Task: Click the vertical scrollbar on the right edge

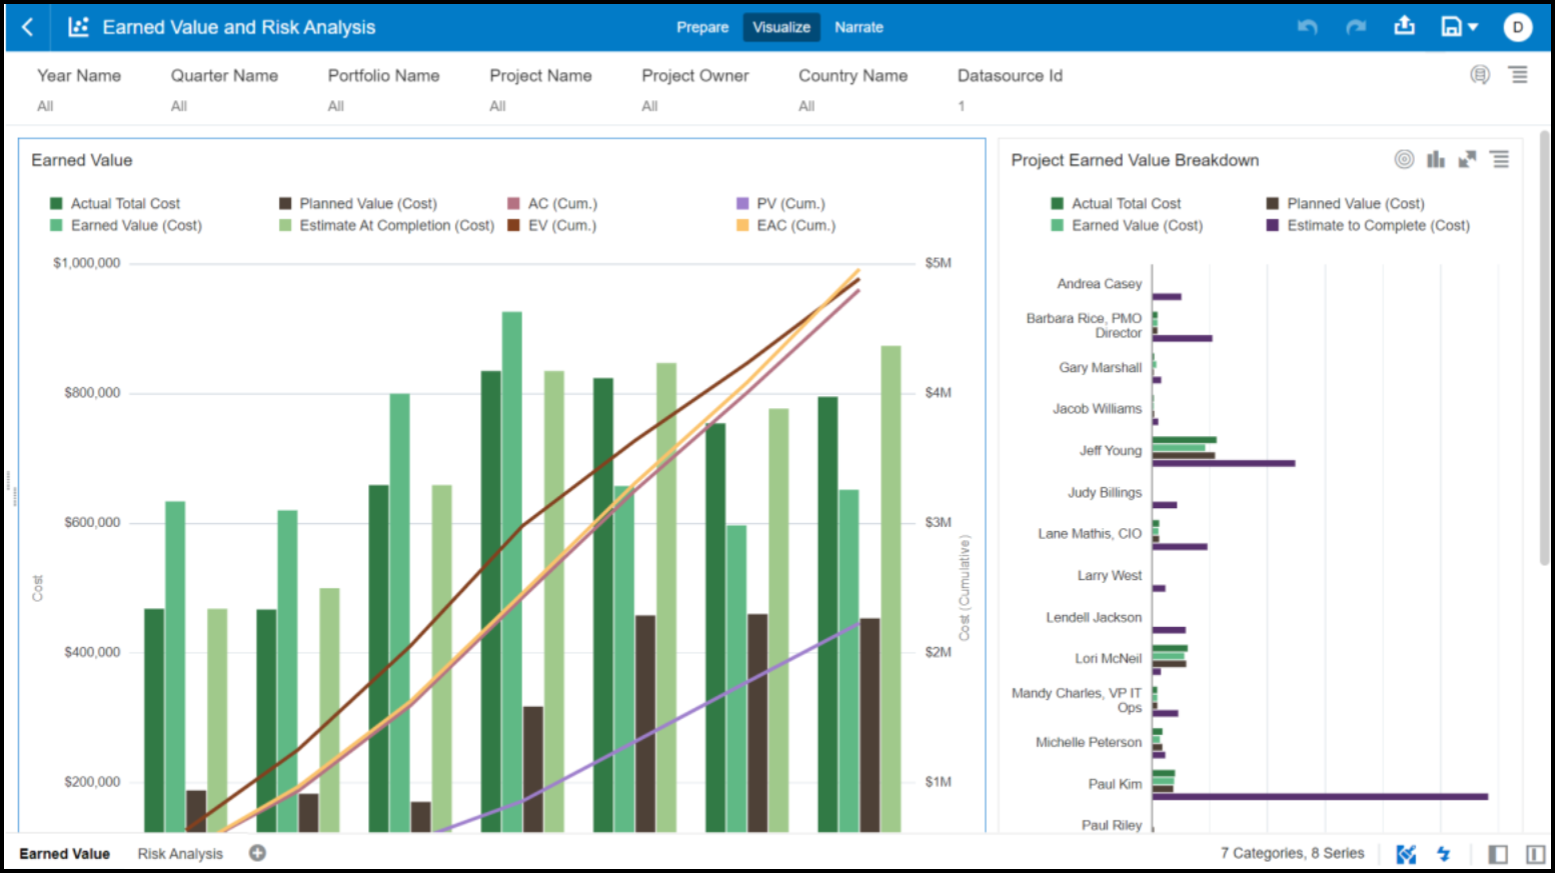Action: click(1544, 350)
